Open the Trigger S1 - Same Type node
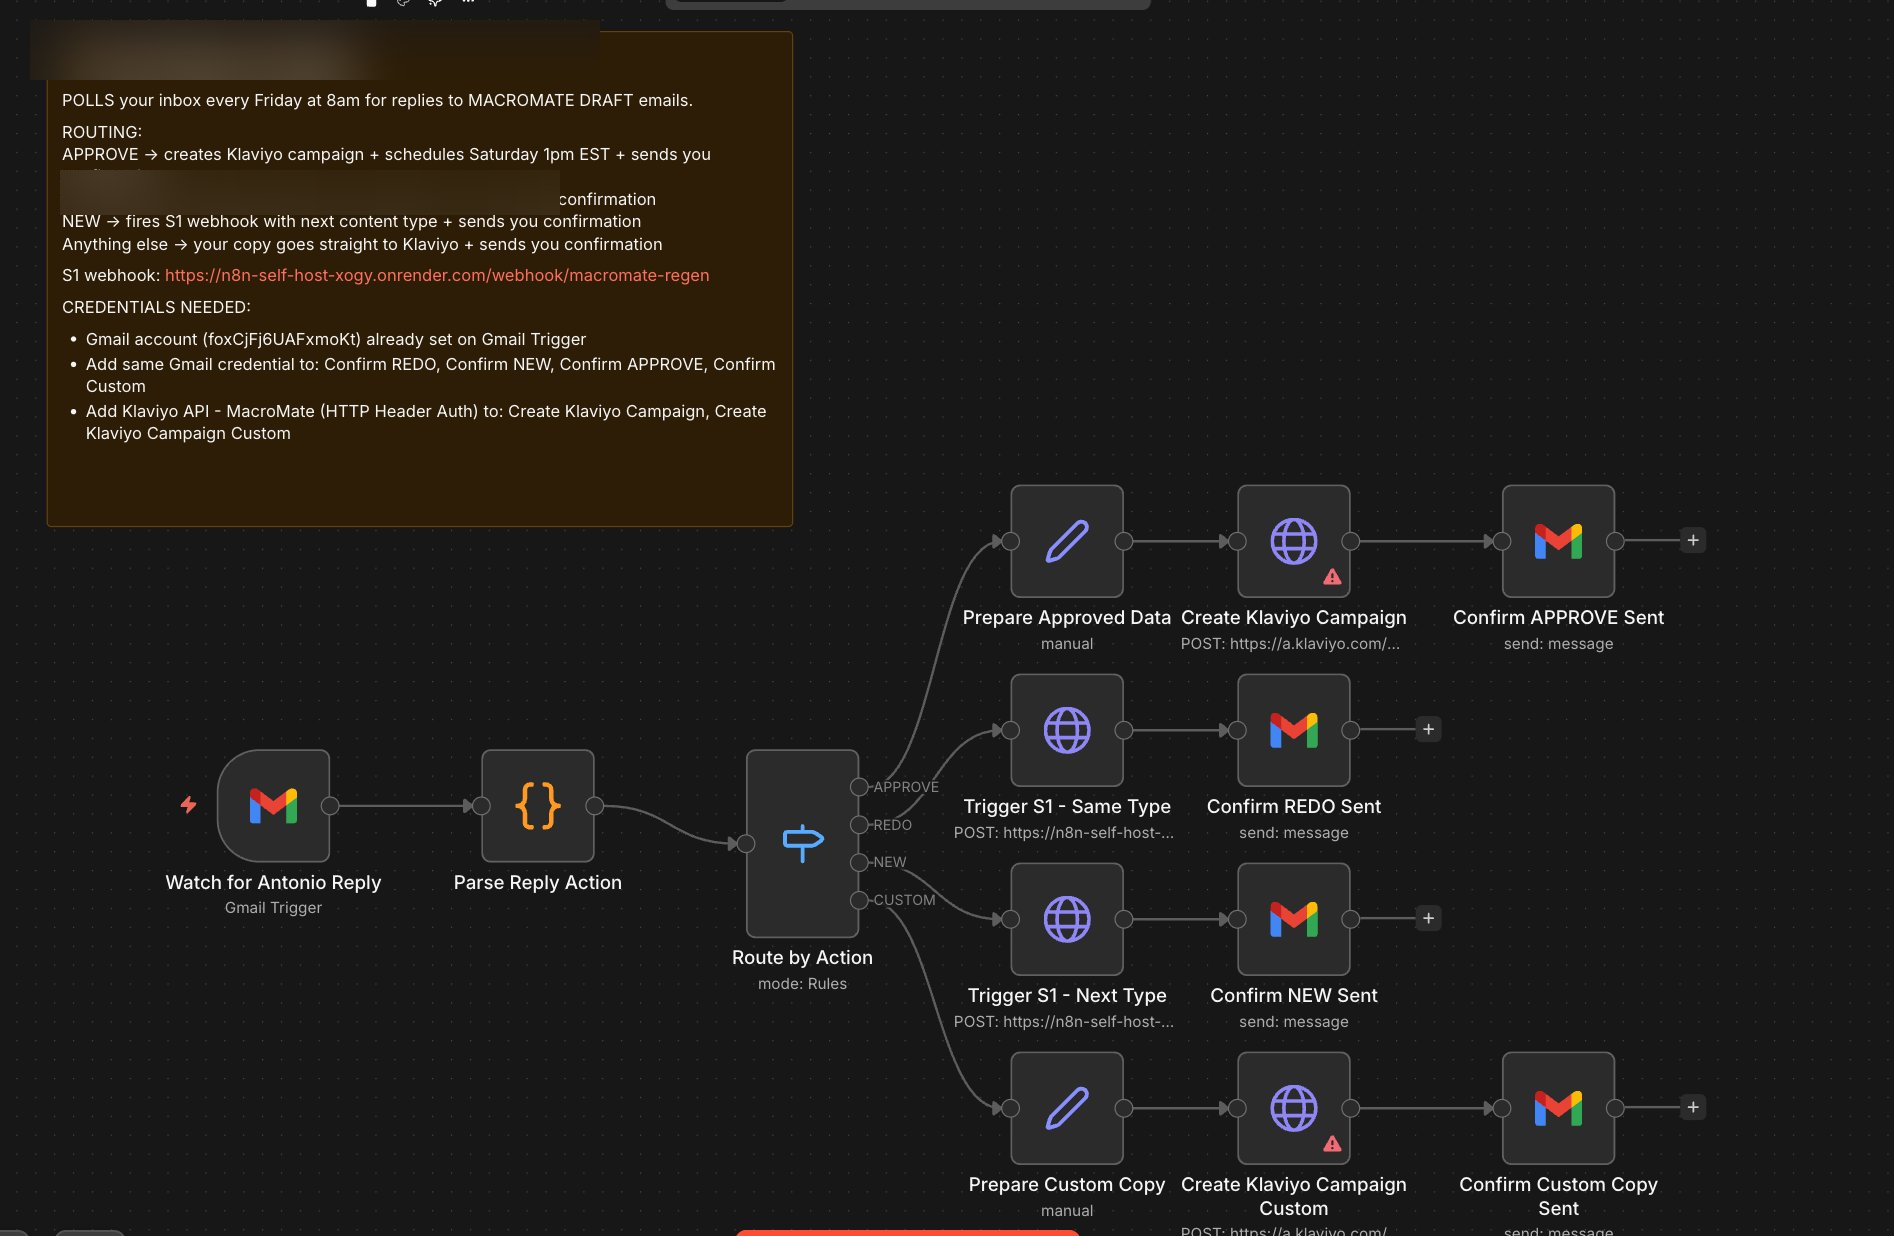 (1066, 730)
